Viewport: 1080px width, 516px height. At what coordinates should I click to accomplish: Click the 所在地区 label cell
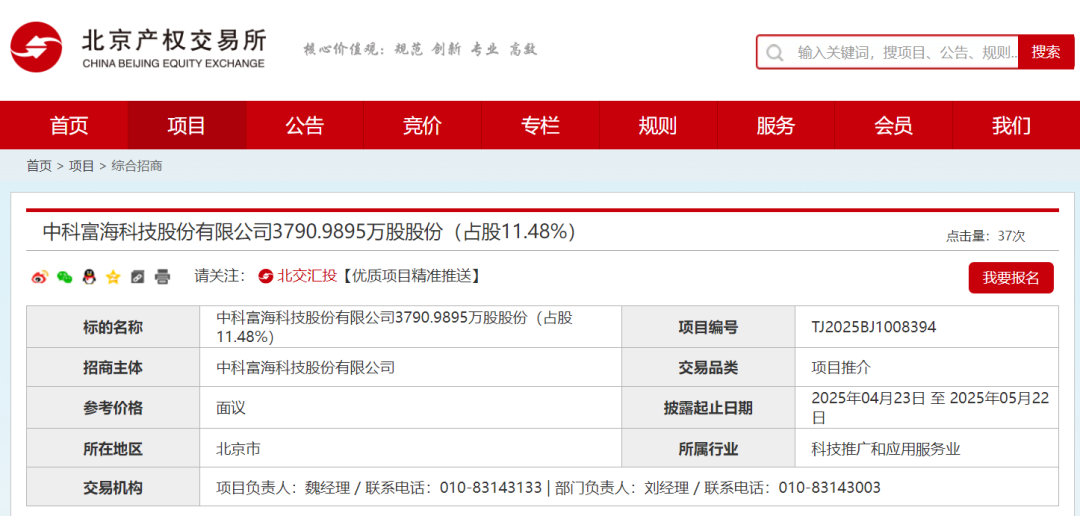click(x=113, y=449)
